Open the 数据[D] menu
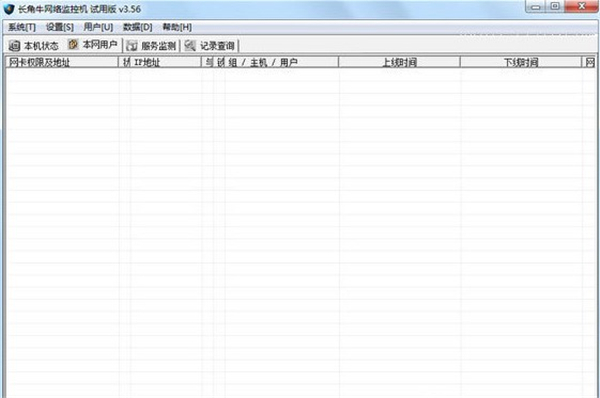The image size is (600, 398). pyautogui.click(x=137, y=27)
